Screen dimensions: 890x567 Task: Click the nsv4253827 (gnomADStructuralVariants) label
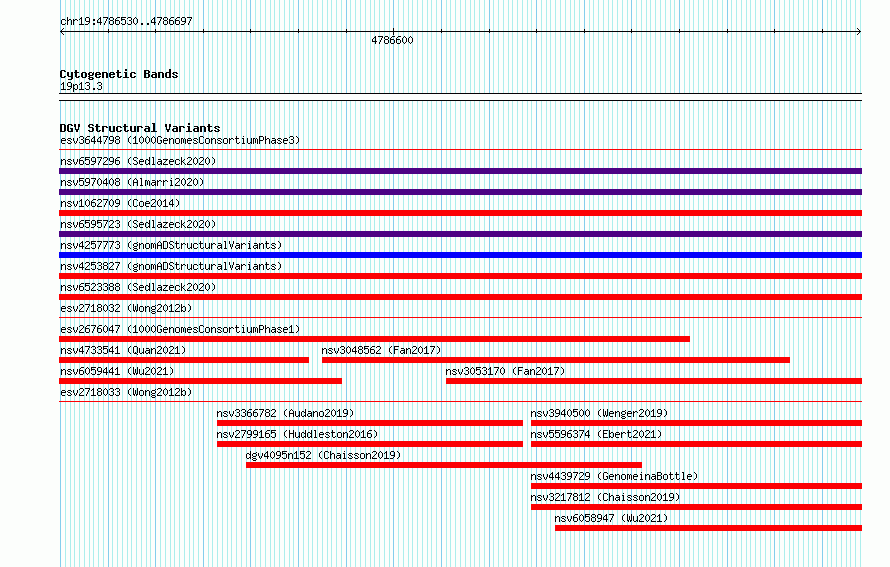pyautogui.click(x=171, y=266)
